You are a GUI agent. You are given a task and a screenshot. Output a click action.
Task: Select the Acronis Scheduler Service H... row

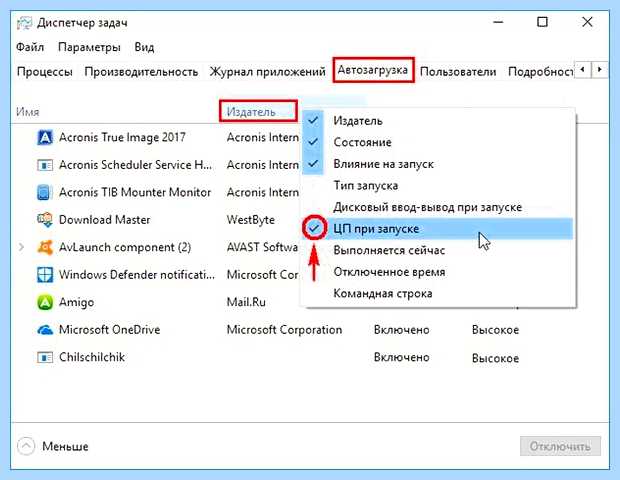(136, 165)
